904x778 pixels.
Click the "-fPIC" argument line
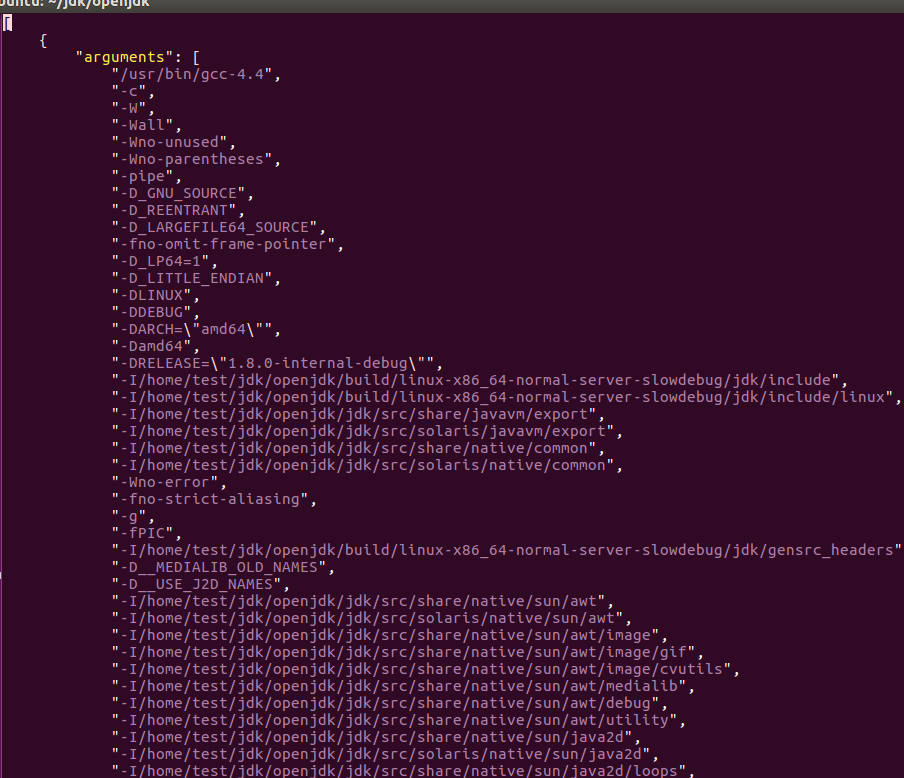tap(146, 533)
